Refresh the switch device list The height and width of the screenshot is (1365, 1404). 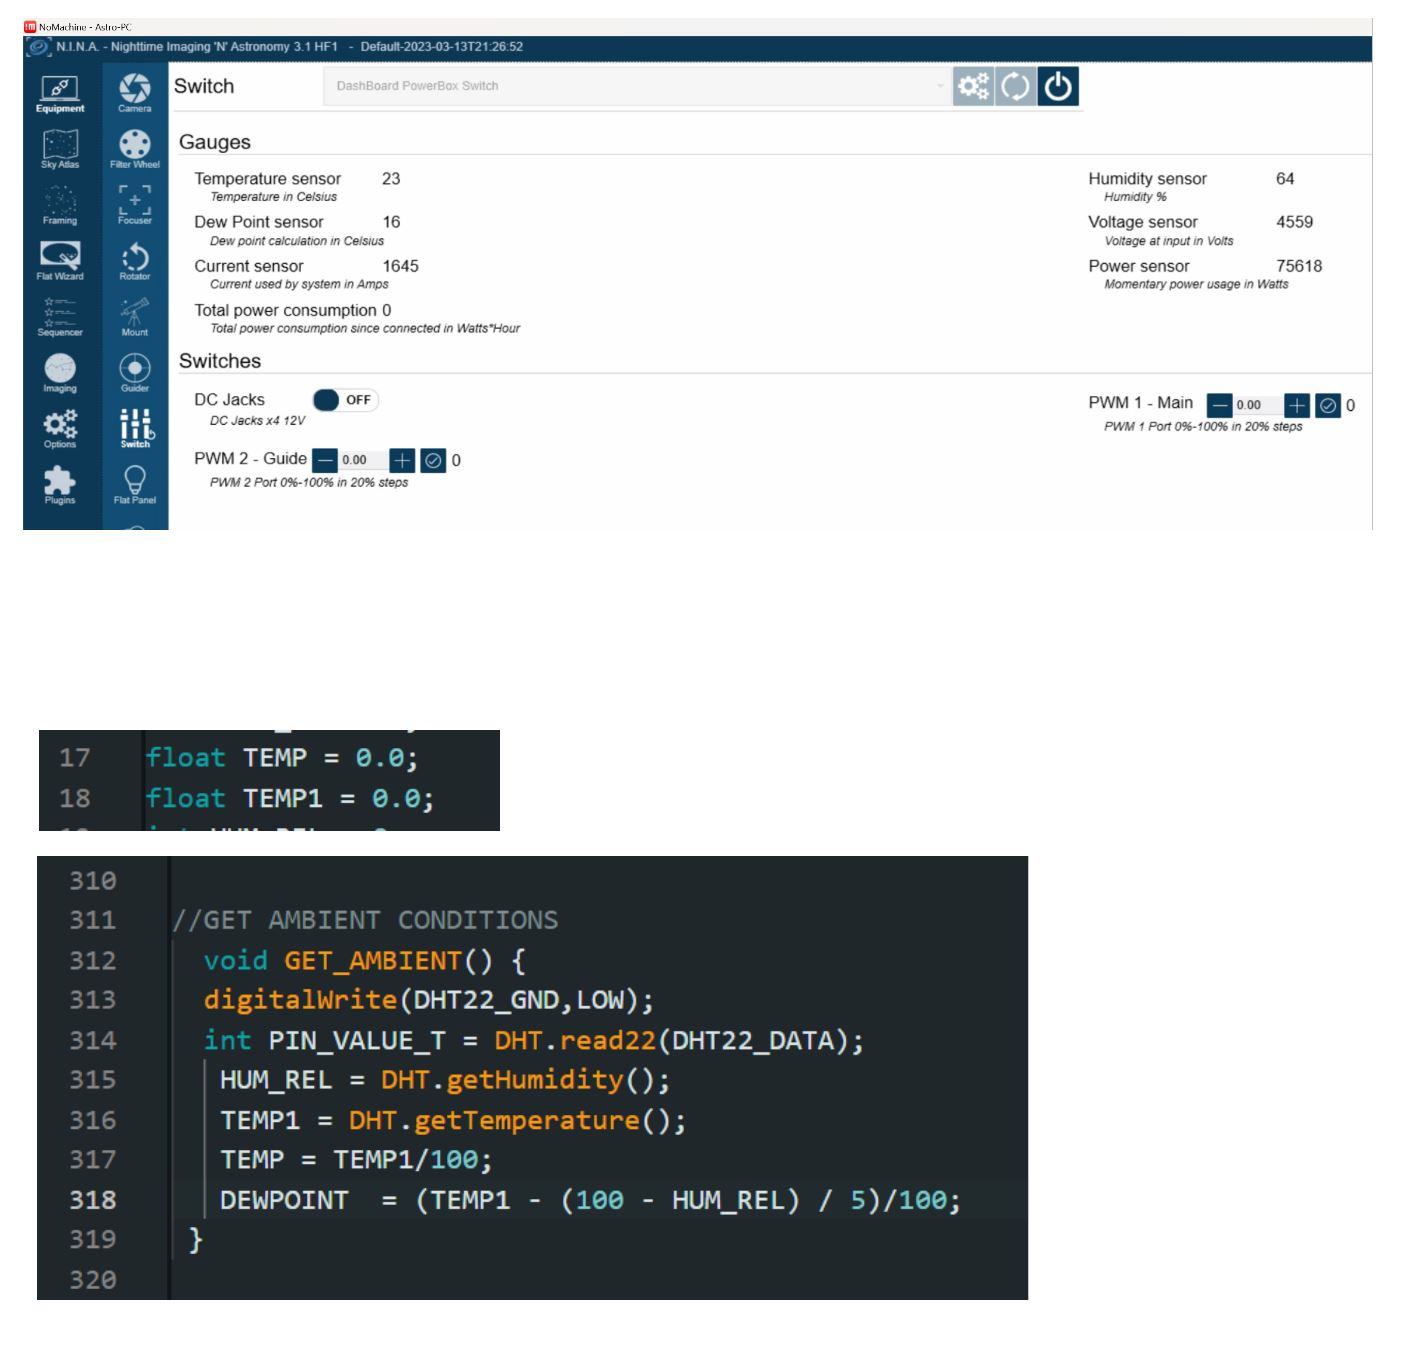pyautogui.click(x=1016, y=86)
